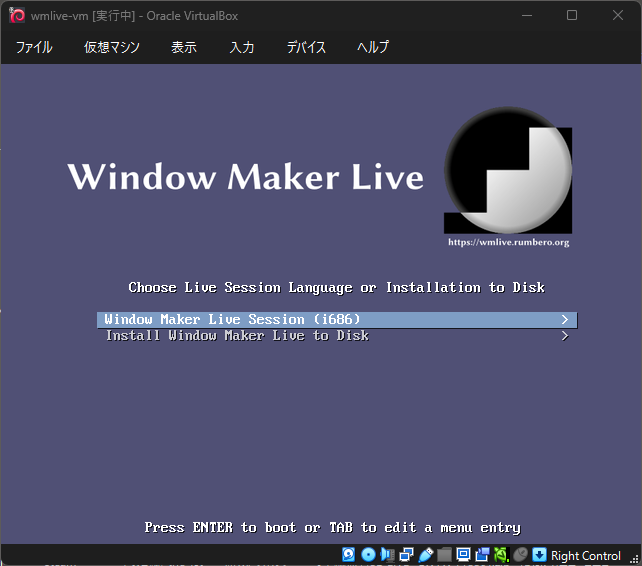Close the wmlive-vm VirtualBox window
642x566 pixels.
(x=618, y=16)
